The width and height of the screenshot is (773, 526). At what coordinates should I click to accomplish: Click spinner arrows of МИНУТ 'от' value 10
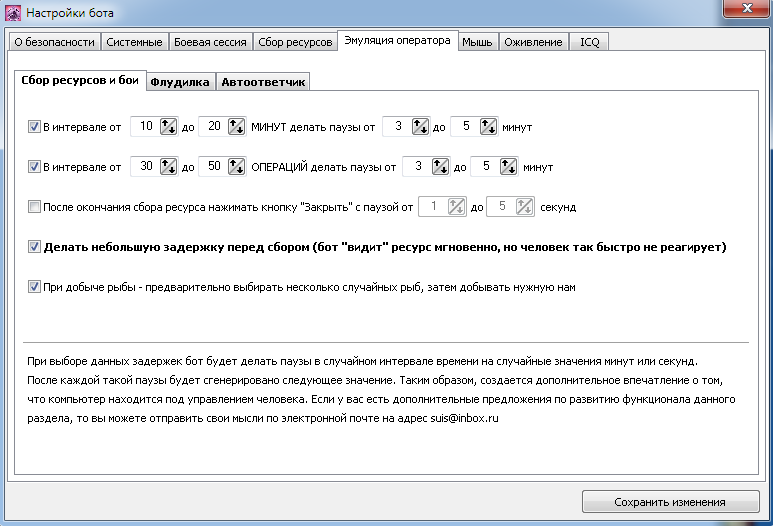tap(168, 127)
